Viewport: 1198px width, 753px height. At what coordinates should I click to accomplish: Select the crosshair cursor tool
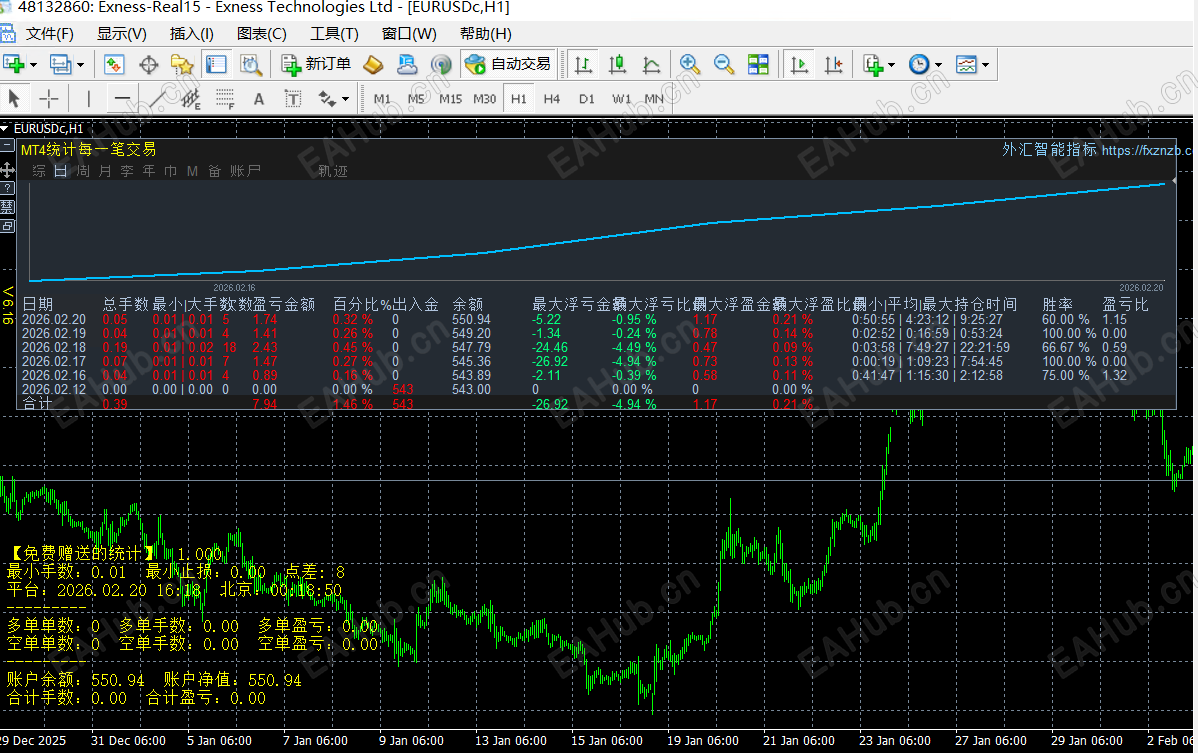point(48,99)
